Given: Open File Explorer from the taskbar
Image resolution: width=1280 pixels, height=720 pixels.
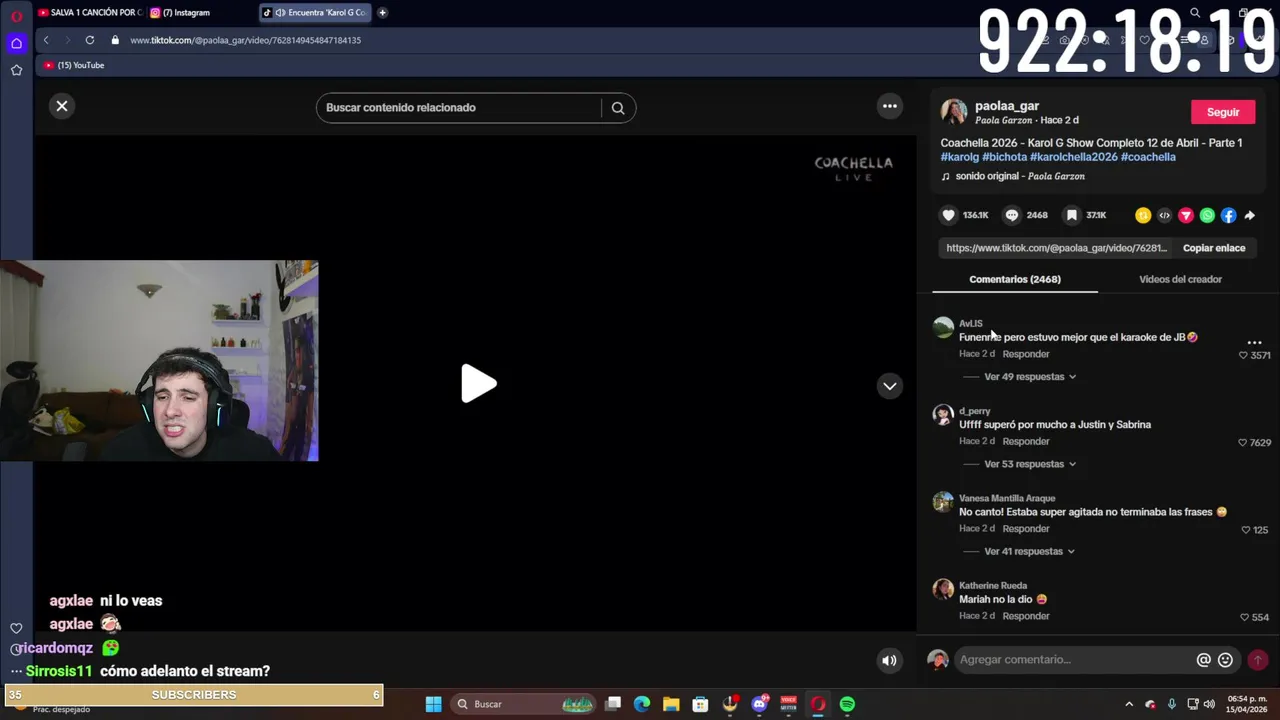Looking at the screenshot, I should click(x=671, y=704).
